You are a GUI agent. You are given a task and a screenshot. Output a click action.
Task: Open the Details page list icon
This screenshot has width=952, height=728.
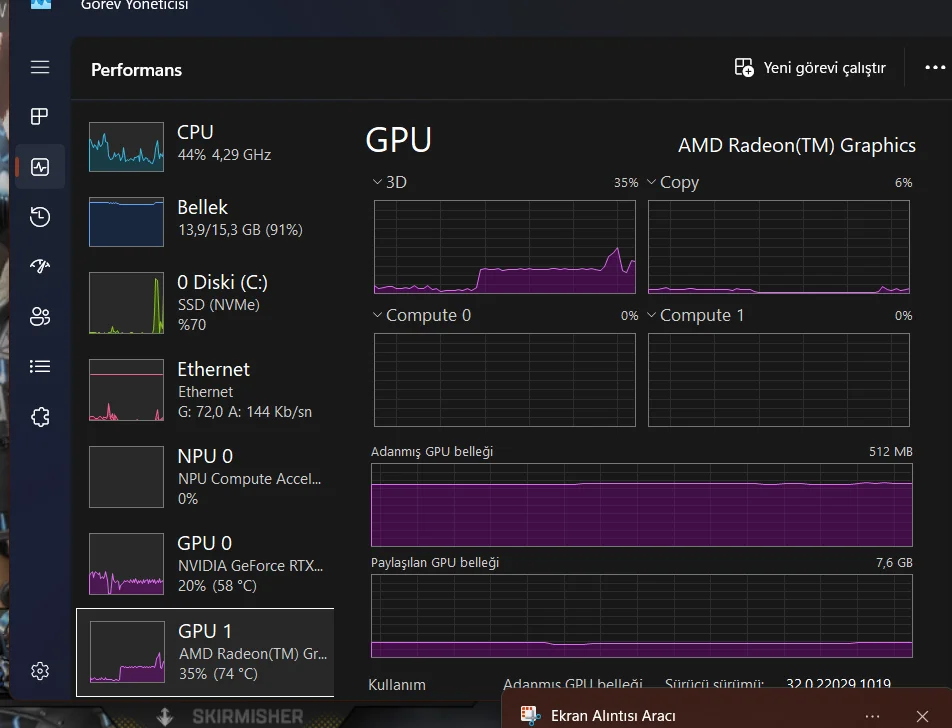(x=40, y=366)
